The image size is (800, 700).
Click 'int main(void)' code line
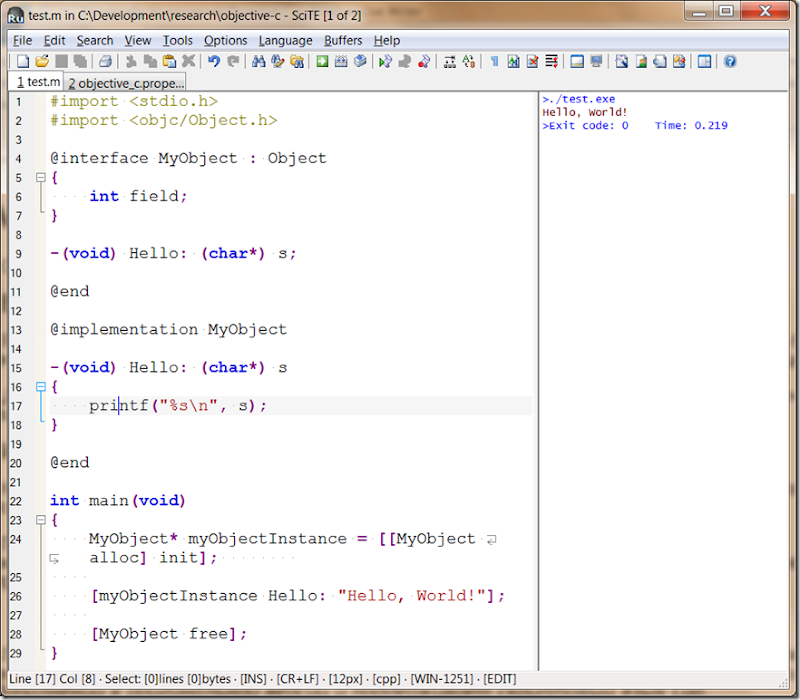coord(117,501)
